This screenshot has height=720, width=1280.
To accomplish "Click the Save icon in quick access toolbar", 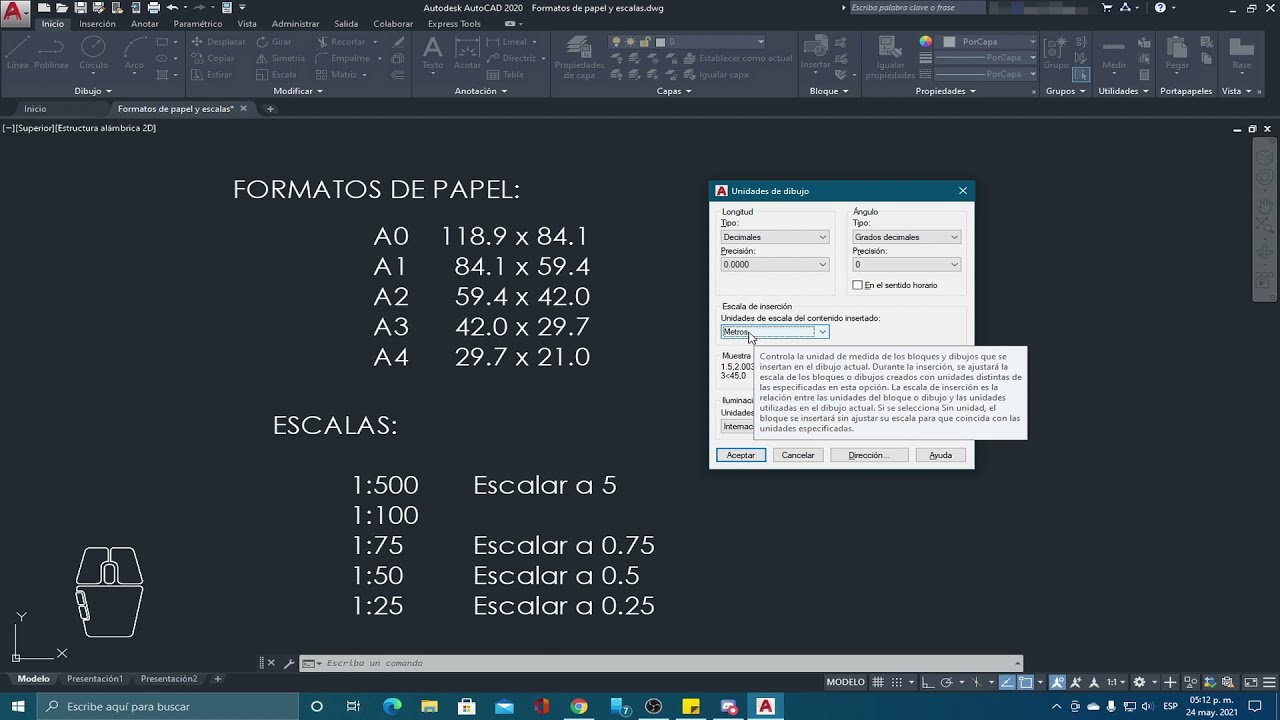I will point(80,7).
